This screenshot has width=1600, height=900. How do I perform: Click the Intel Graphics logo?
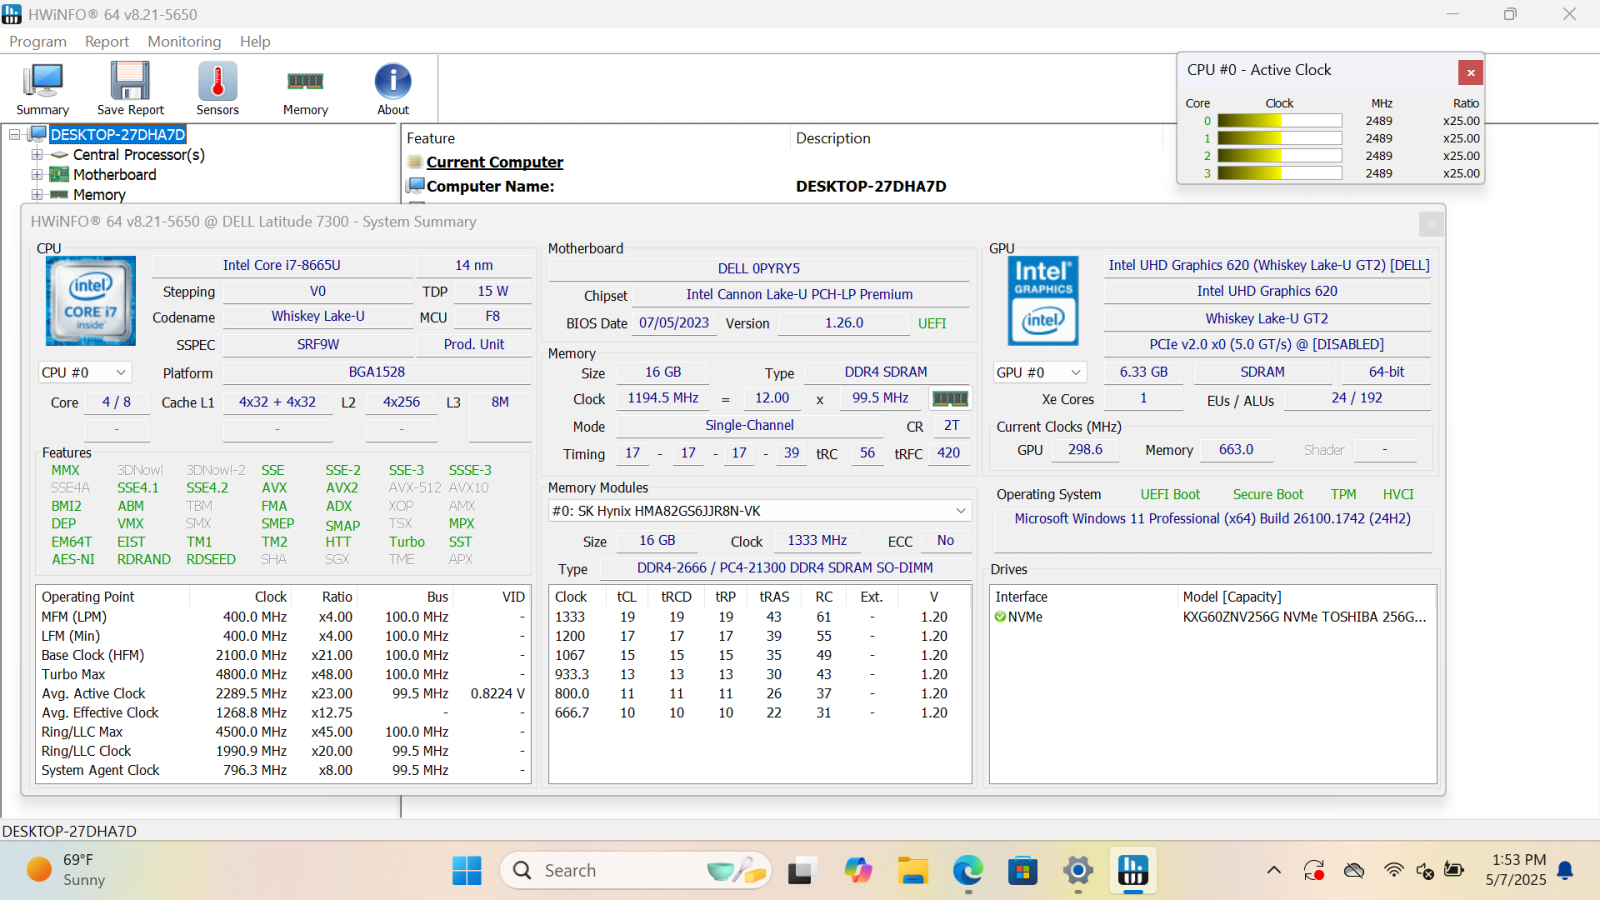(x=1042, y=301)
